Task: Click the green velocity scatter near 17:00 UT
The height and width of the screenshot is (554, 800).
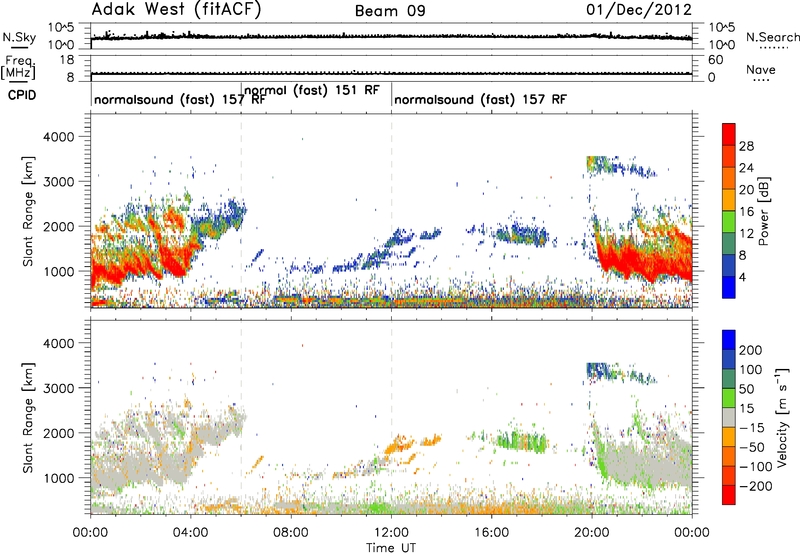Action: (x=521, y=441)
